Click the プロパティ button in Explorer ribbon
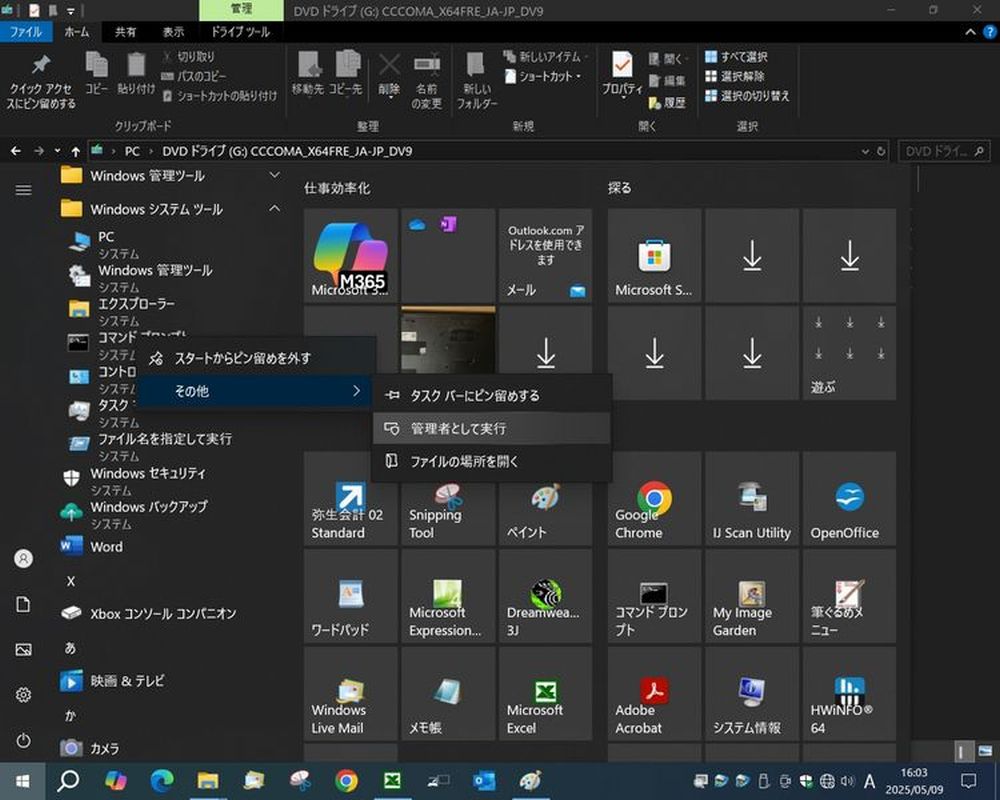The height and width of the screenshot is (800, 1000). point(622,73)
